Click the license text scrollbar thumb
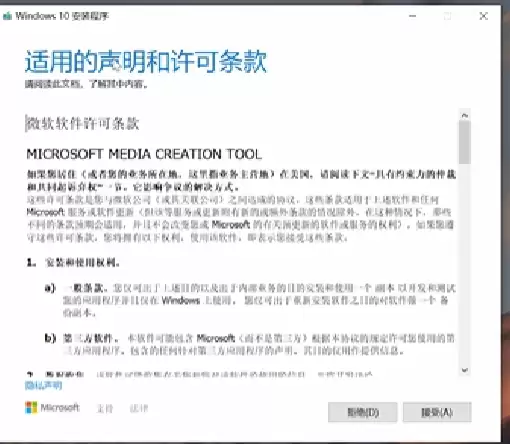This screenshot has height=444, width=510. click(465, 142)
